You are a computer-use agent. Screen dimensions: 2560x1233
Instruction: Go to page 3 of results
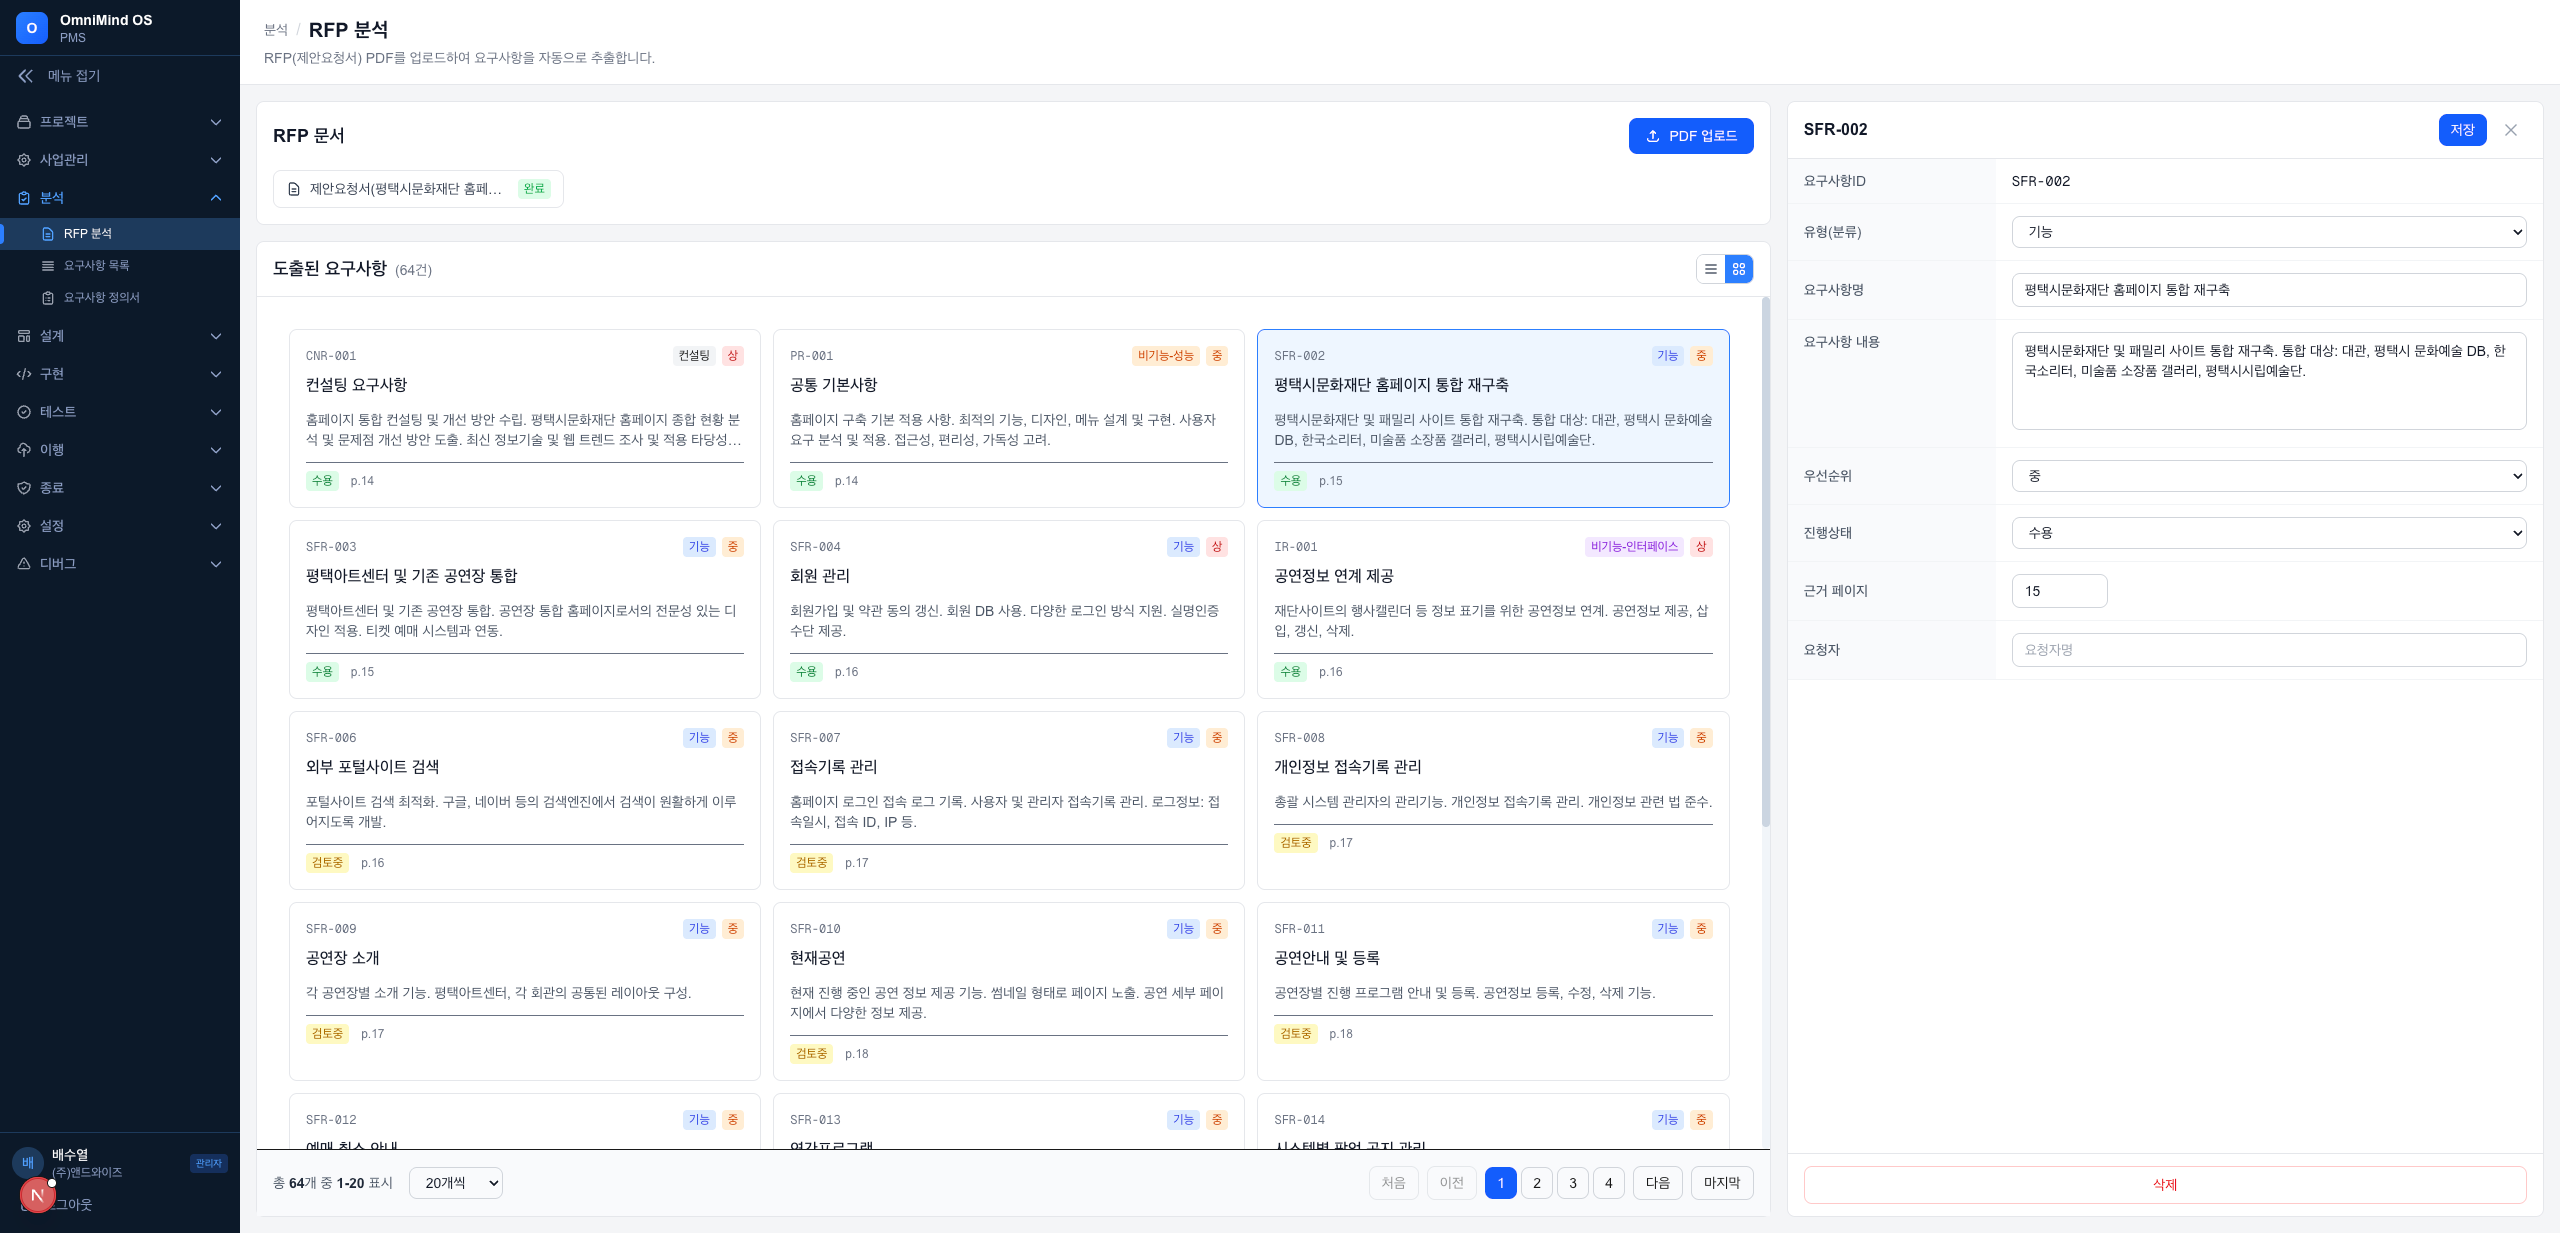[x=1572, y=1183]
